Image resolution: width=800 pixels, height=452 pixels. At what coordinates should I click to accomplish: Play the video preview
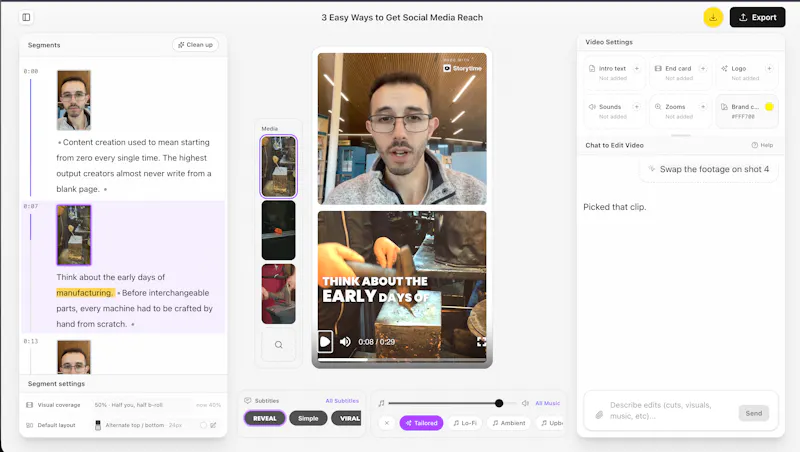[x=325, y=341]
